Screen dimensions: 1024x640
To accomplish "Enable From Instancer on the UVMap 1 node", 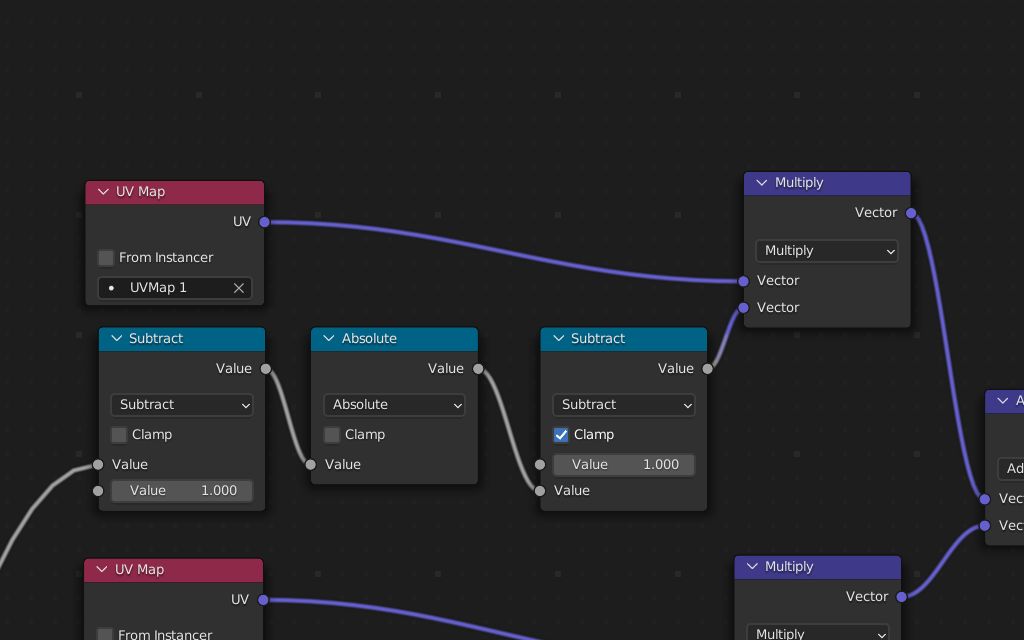I will click(x=106, y=257).
